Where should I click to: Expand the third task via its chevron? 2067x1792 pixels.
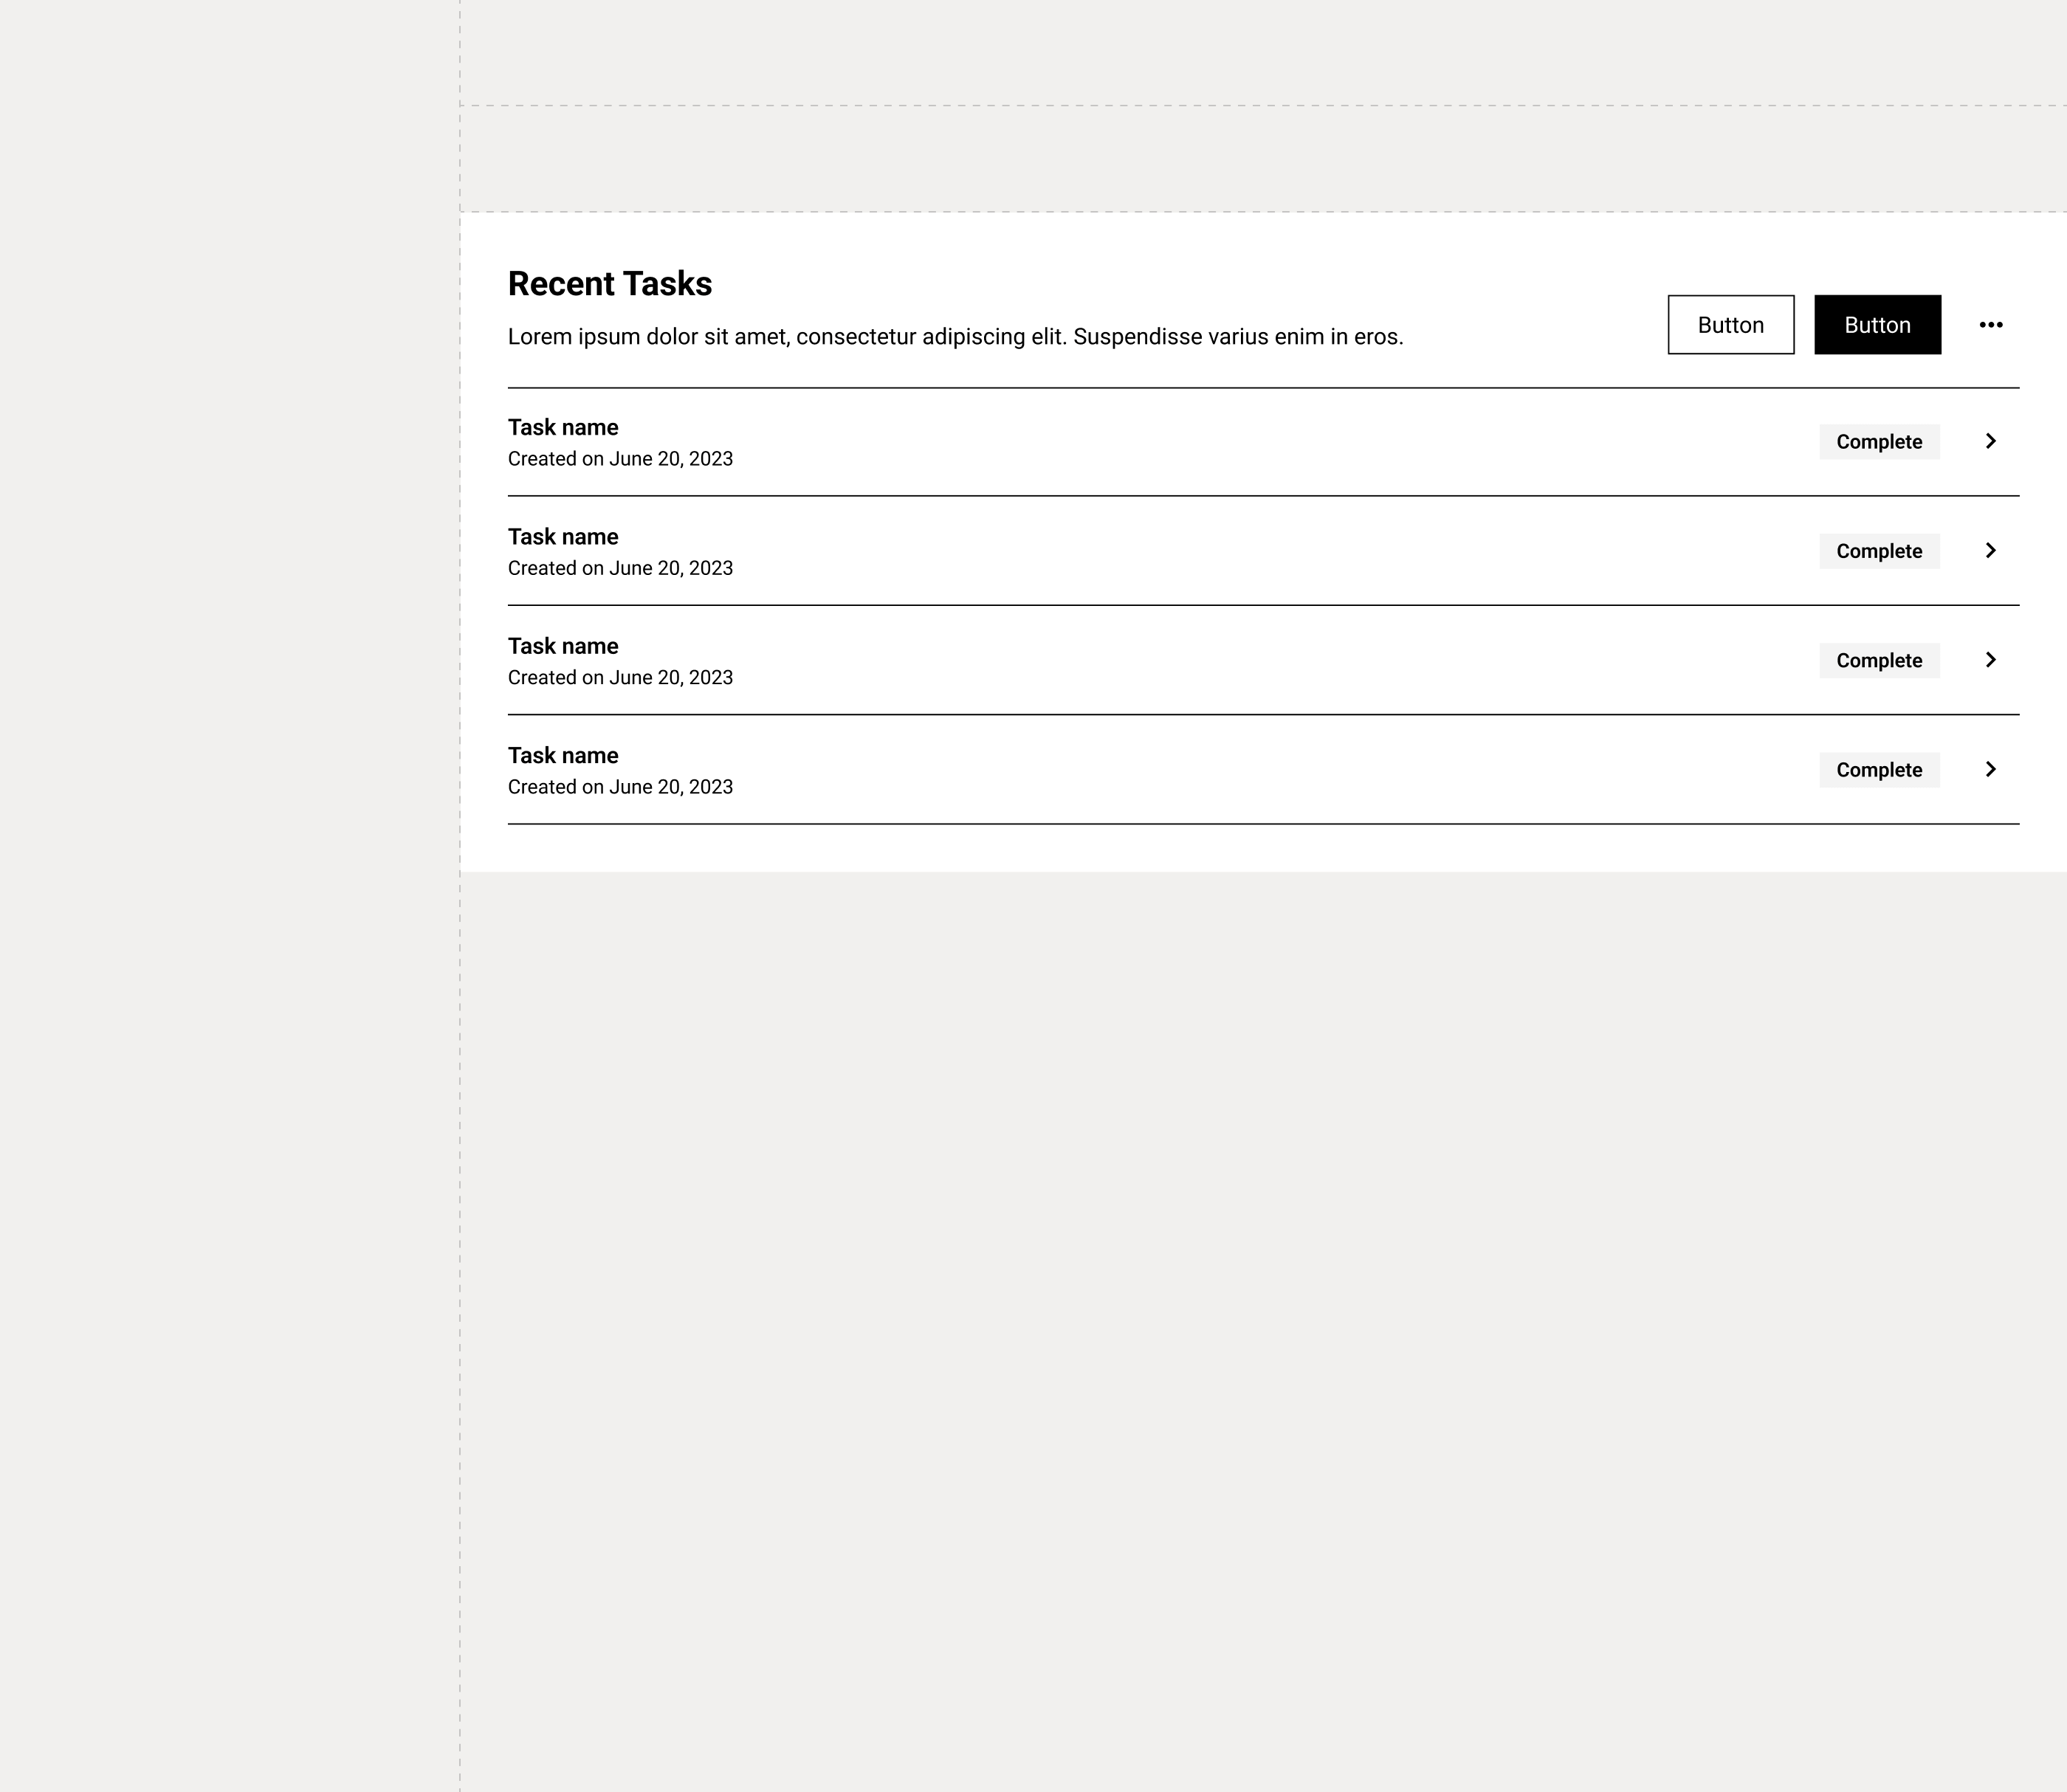tap(1990, 660)
